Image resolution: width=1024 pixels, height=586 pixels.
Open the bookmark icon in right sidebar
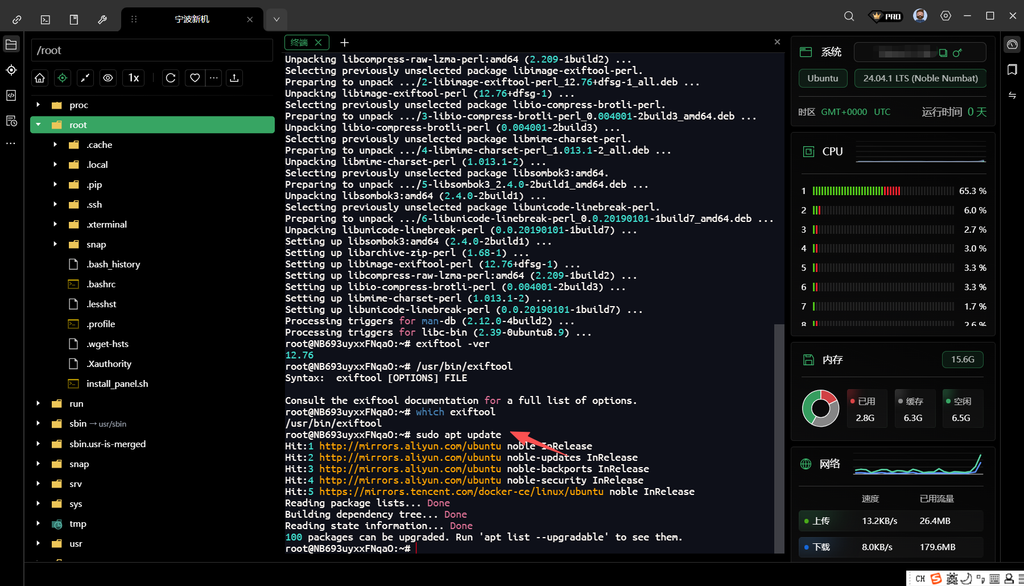click(1012, 70)
